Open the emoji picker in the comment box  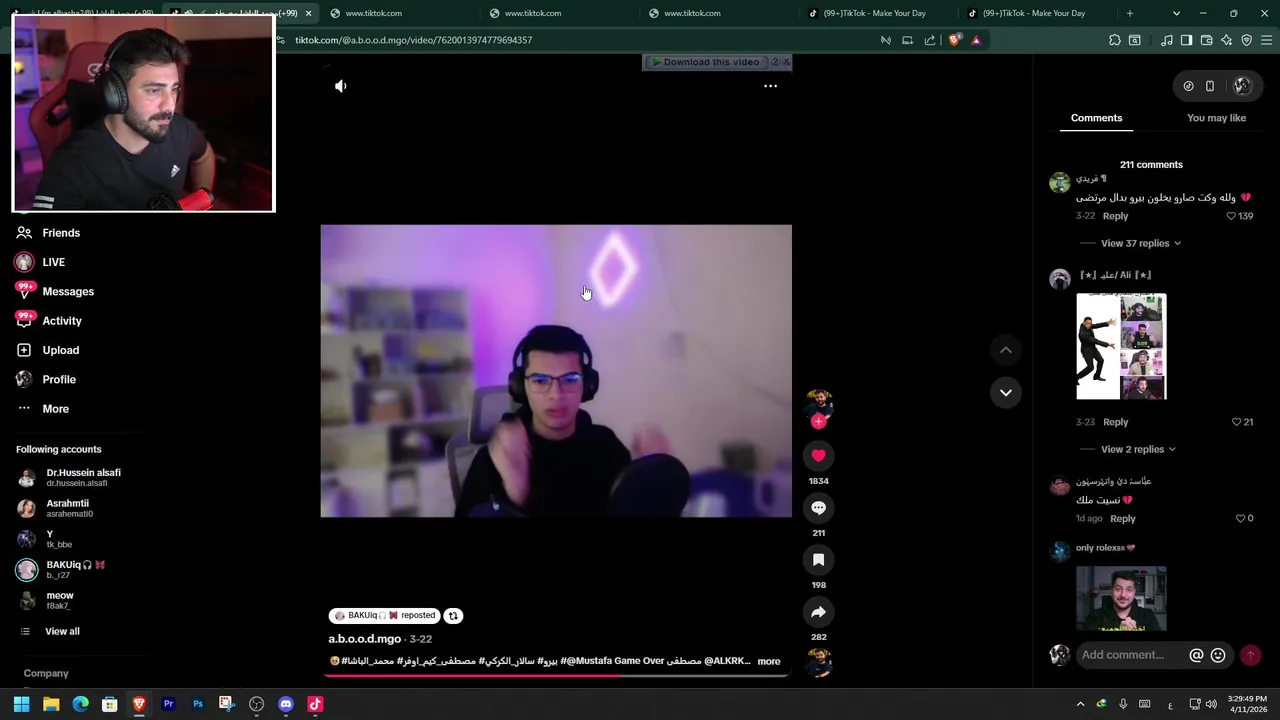[x=1218, y=655]
